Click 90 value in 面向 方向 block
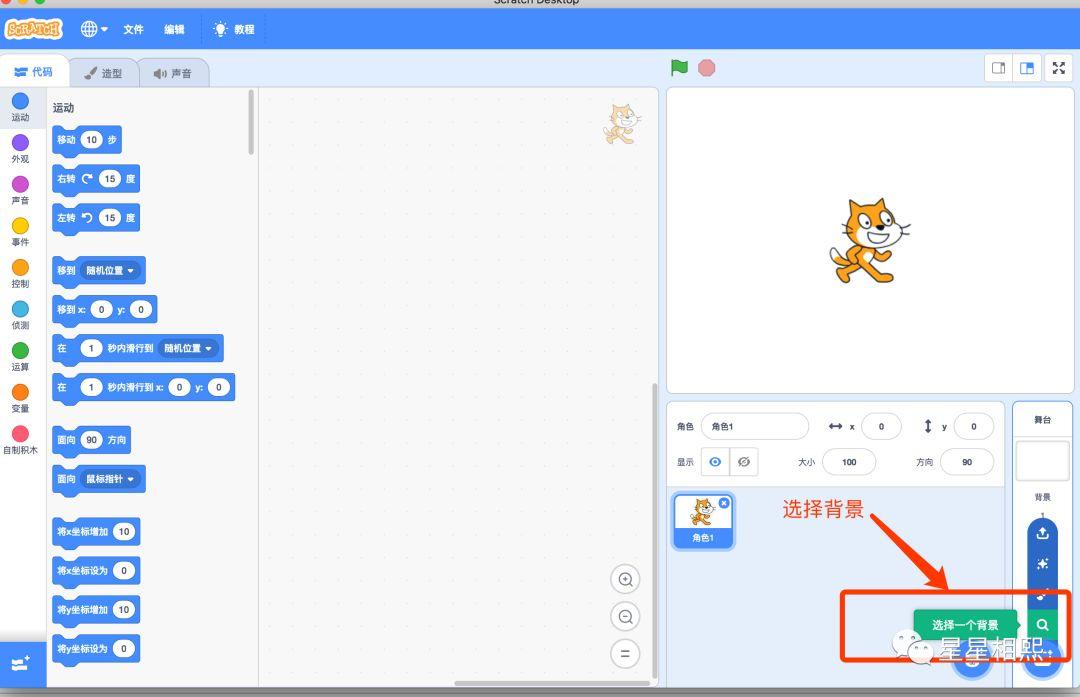Screen dimensions: 1080x697 coord(92,440)
